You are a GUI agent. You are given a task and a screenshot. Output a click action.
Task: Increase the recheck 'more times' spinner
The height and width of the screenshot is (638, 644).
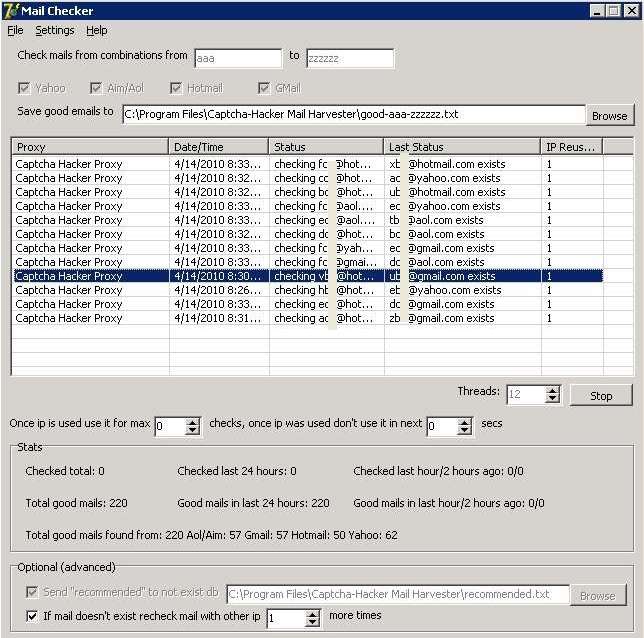[313, 613]
